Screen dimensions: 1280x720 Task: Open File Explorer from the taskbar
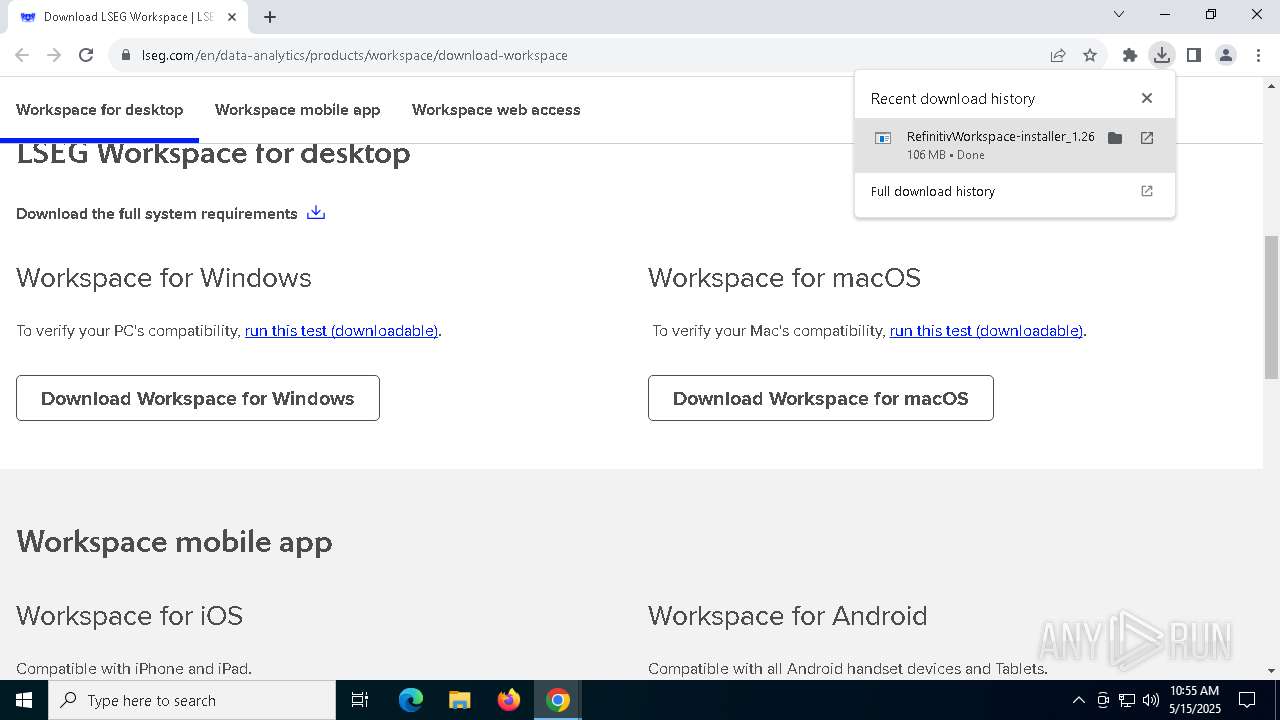[x=460, y=700]
